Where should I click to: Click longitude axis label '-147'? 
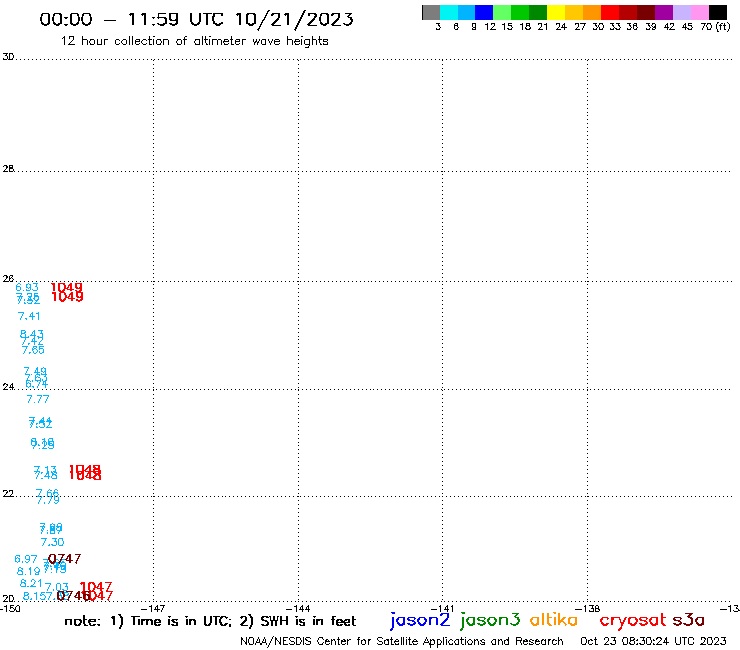pyautogui.click(x=153, y=608)
